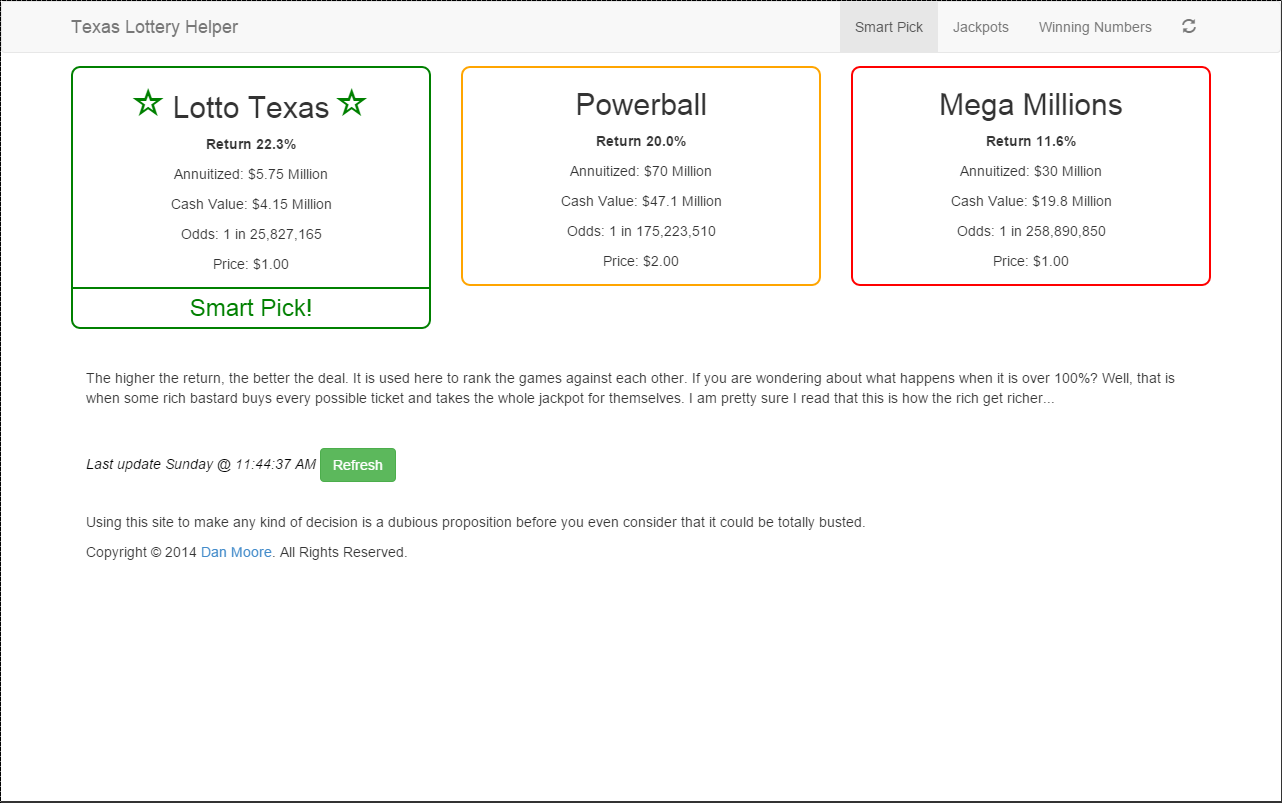Screen dimensions: 1282x803
Task: Open the Smart Pick tab
Action: (889, 27)
